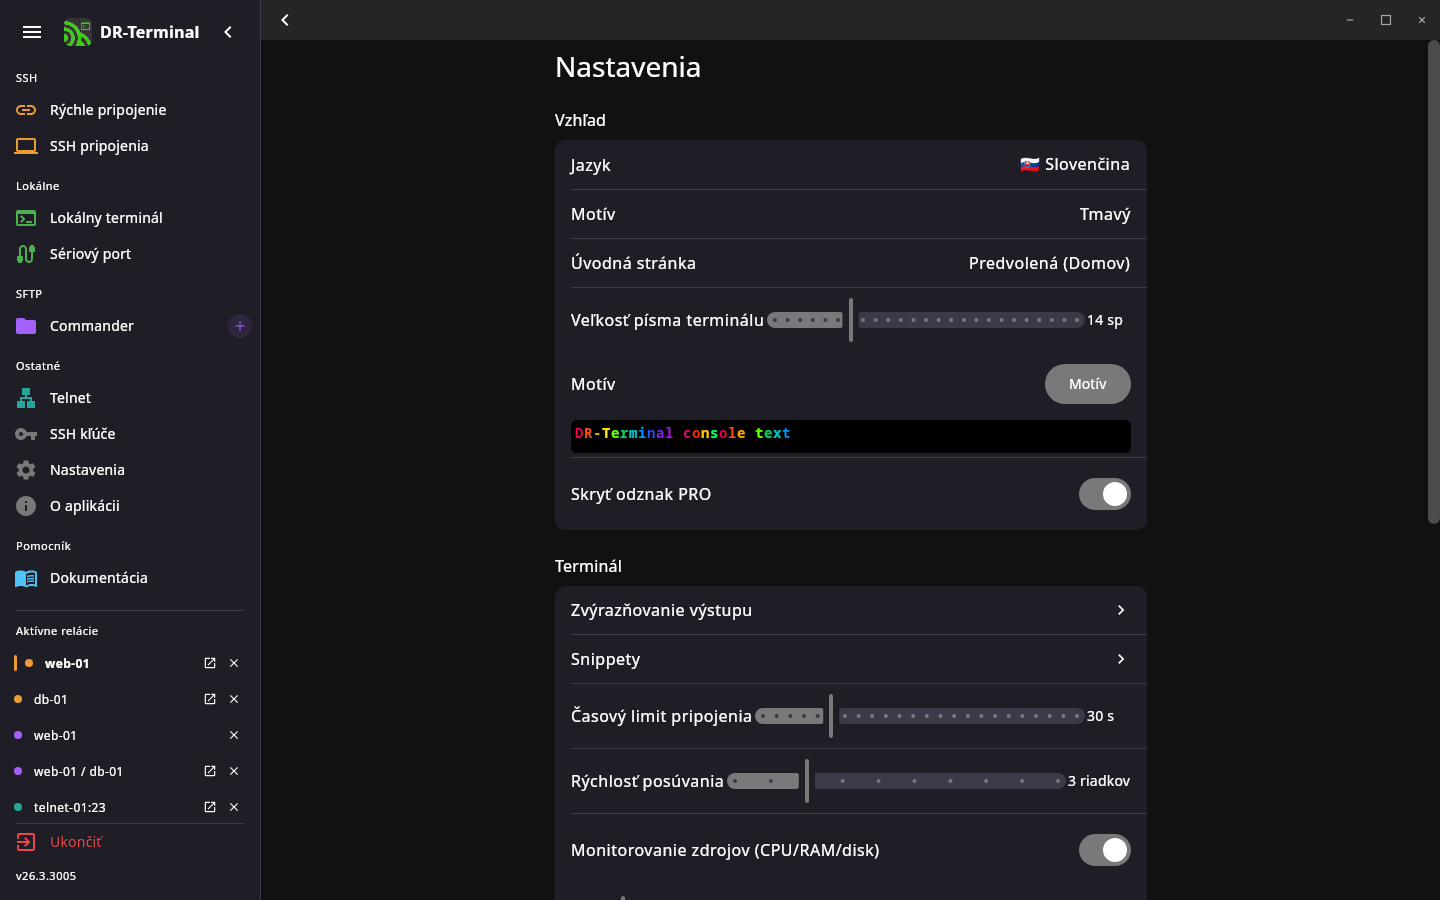
Task: Click the Telnet network icon
Action: click(26, 398)
